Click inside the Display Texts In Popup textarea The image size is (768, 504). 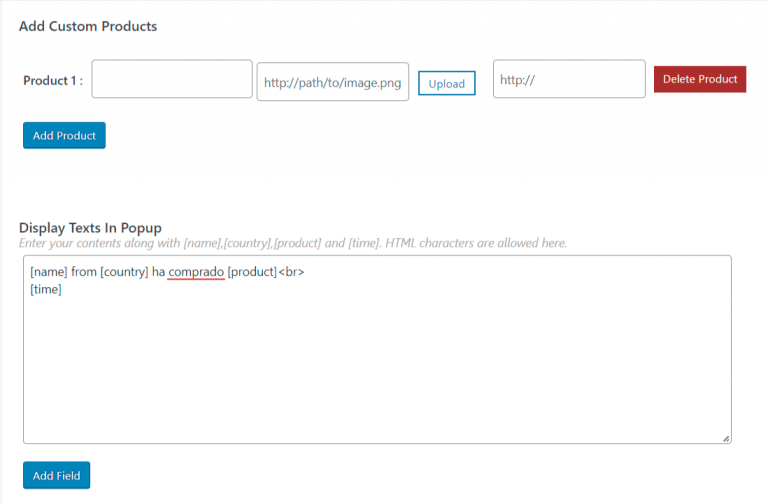(377, 350)
